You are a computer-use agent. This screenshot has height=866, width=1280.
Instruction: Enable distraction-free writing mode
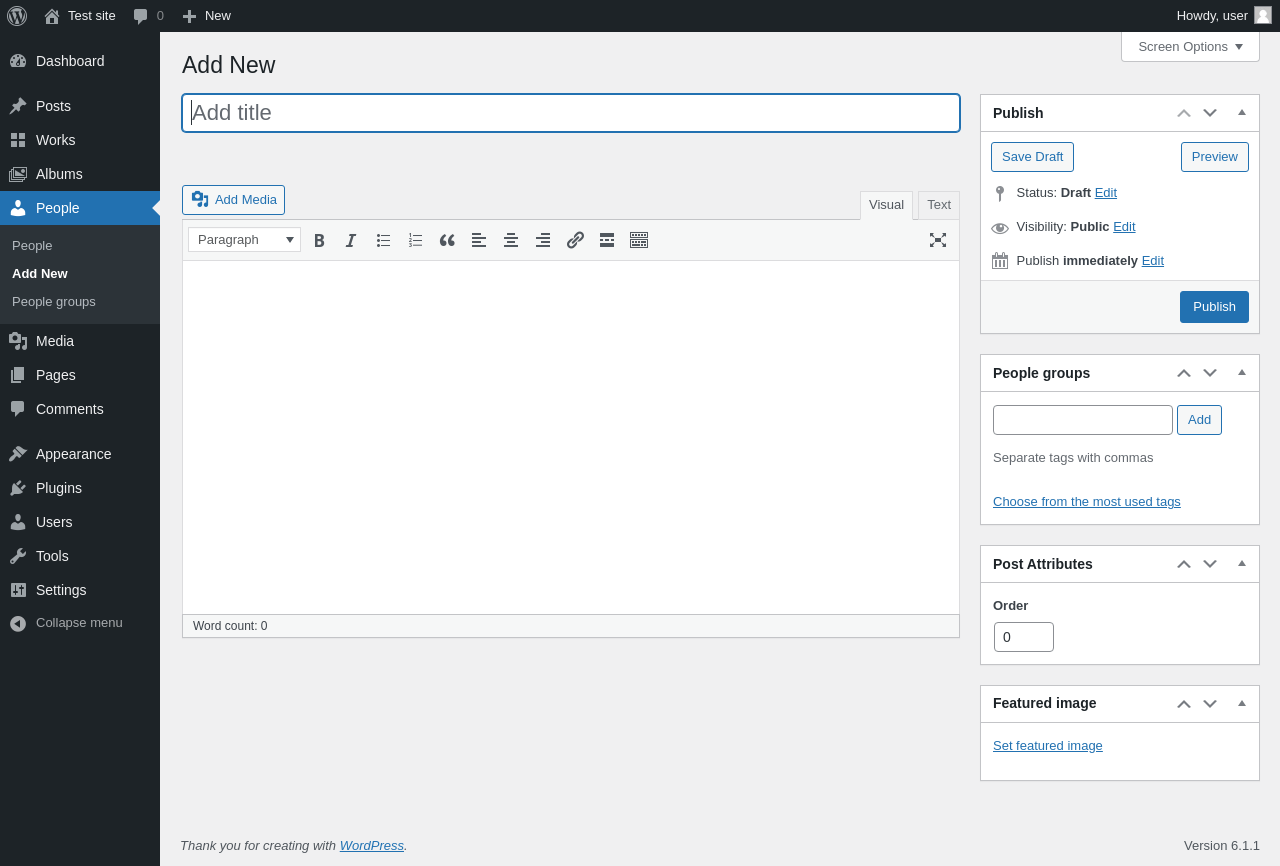[938, 240]
